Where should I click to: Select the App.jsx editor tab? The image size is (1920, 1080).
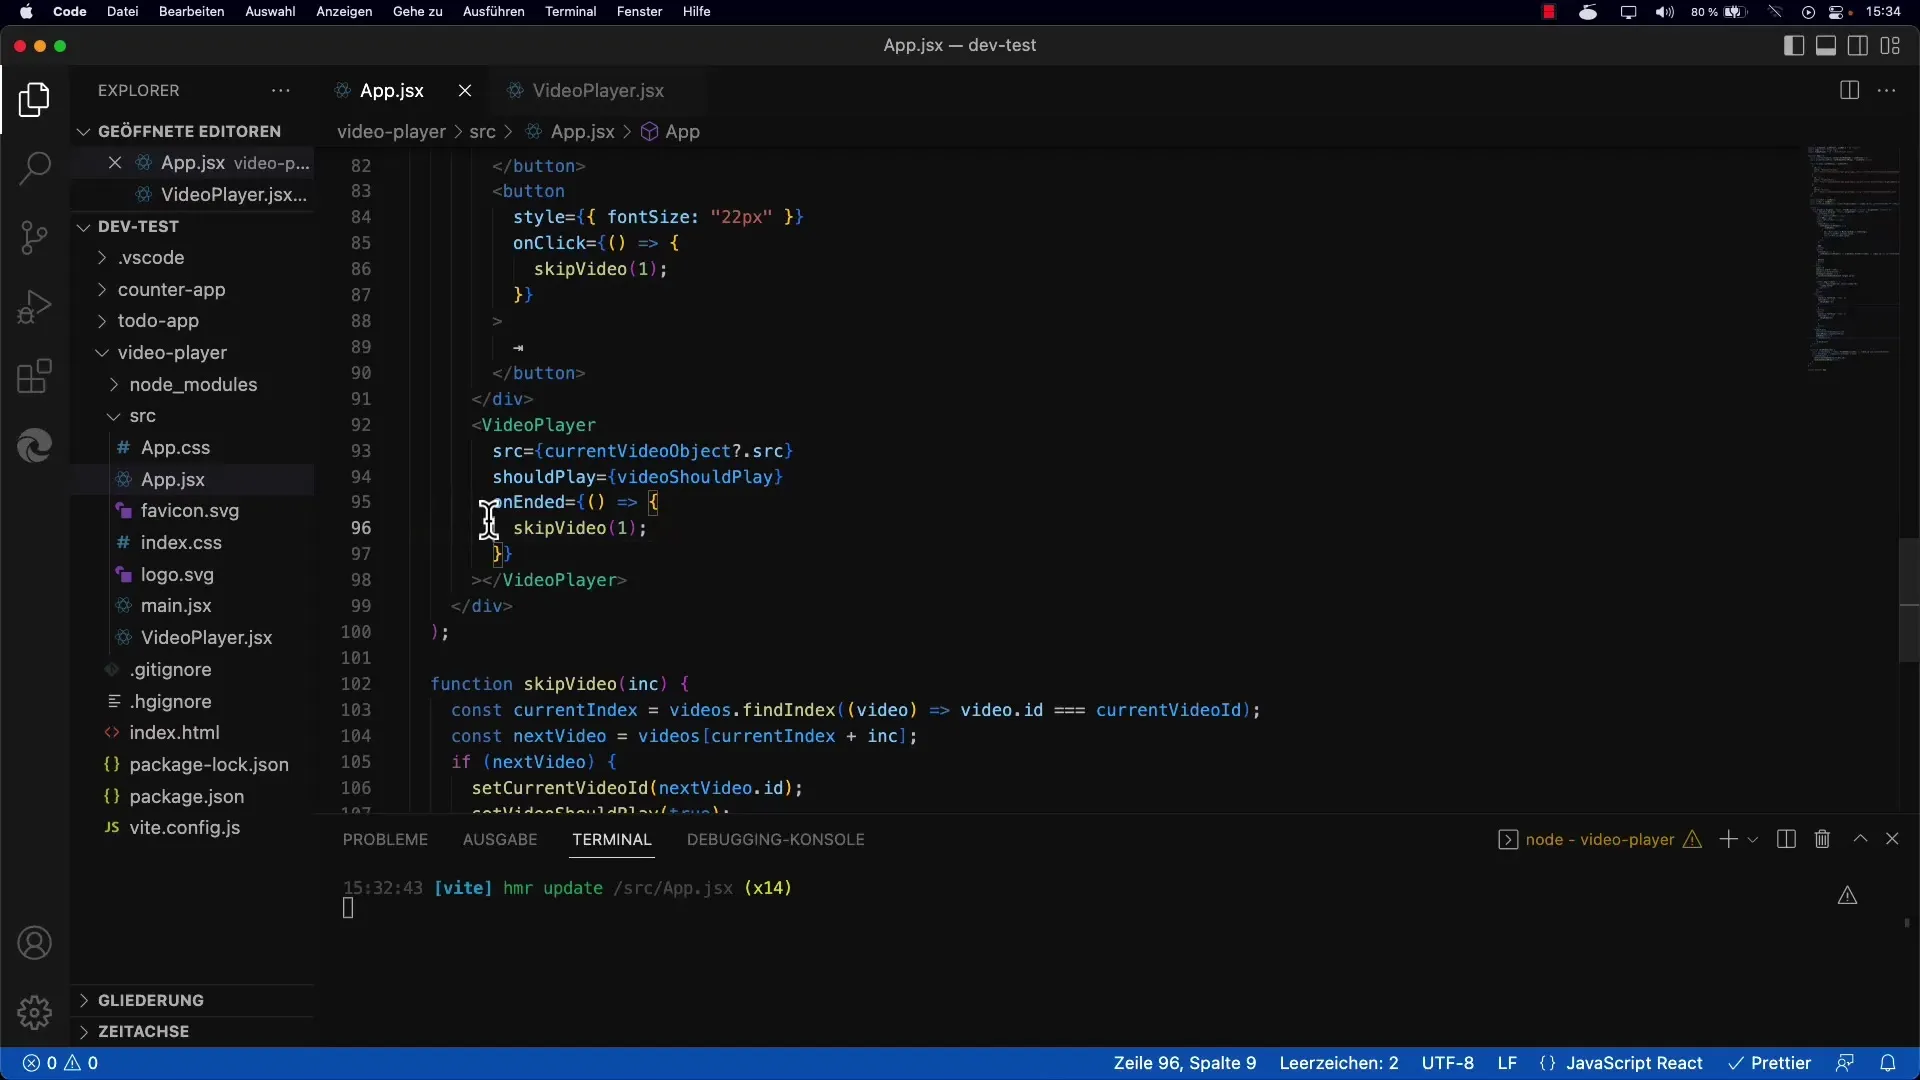(x=391, y=90)
